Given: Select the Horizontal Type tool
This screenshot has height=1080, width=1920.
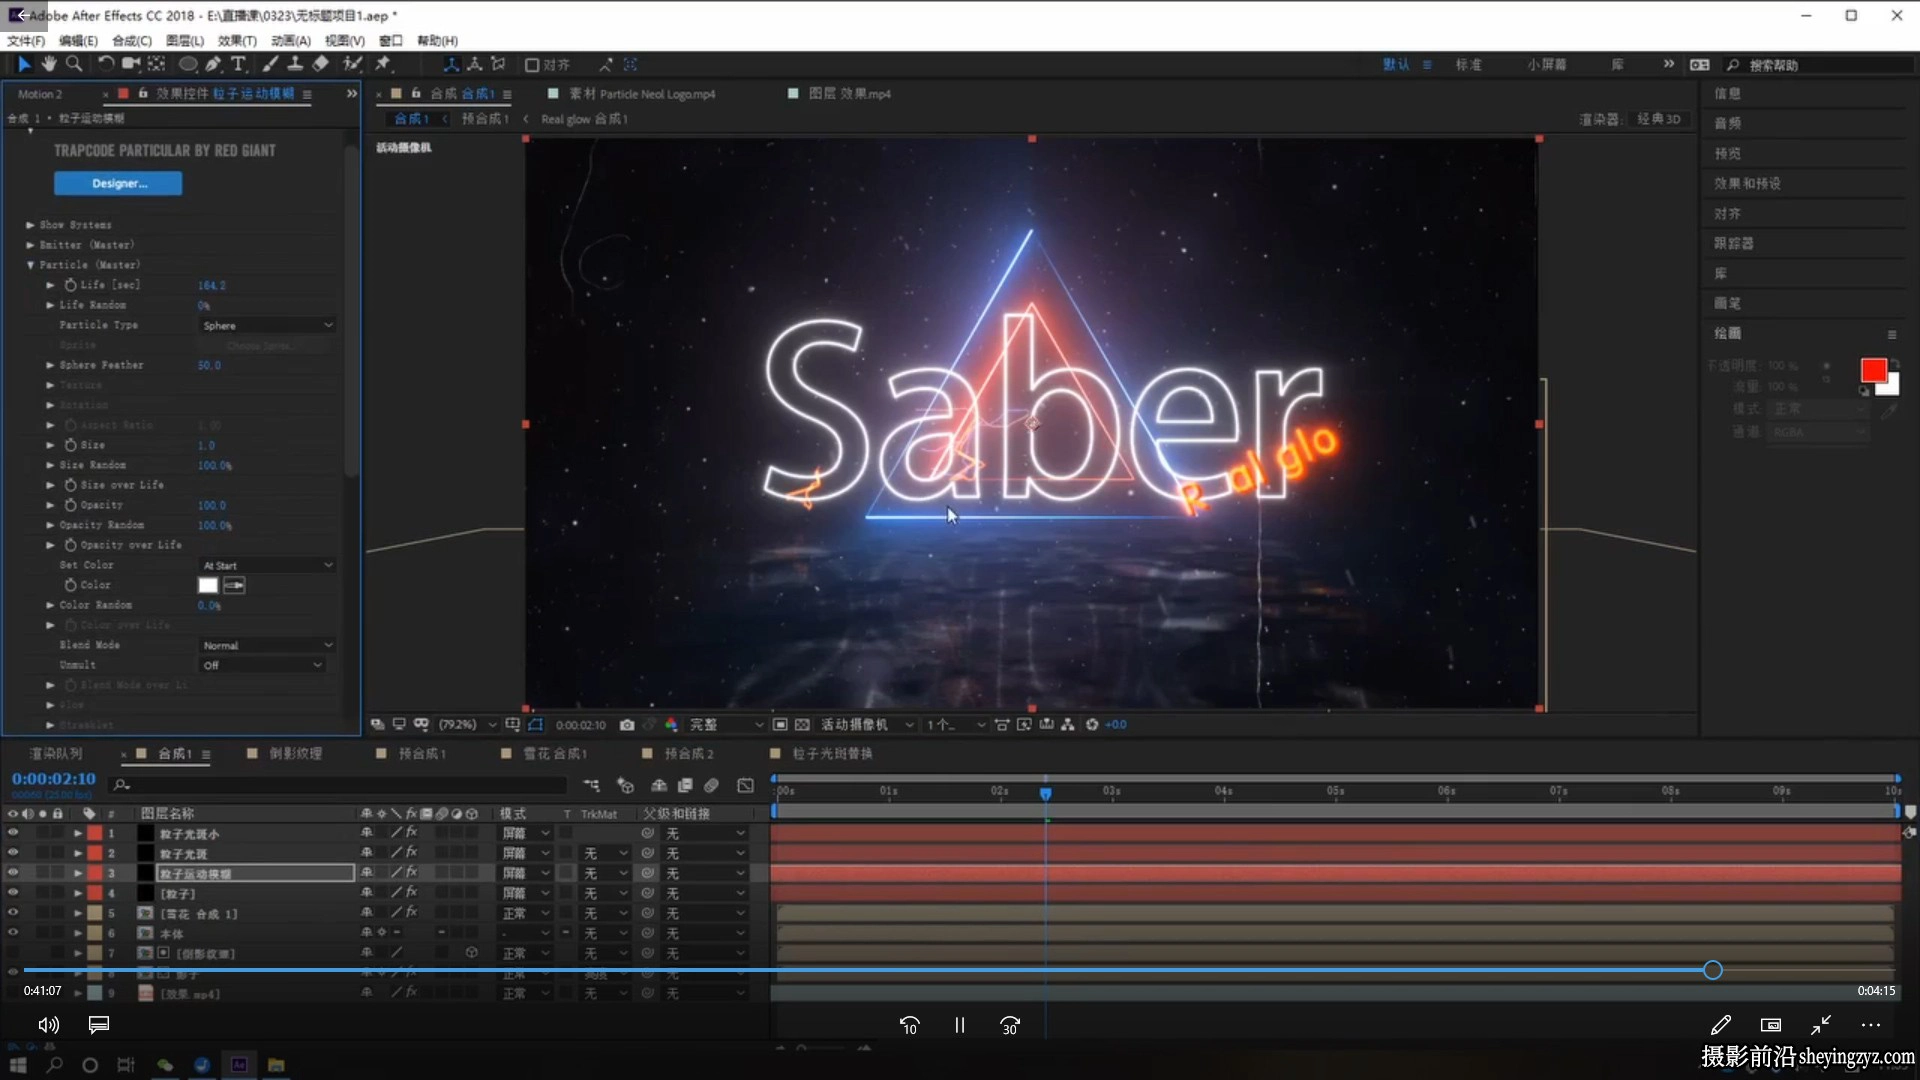Looking at the screenshot, I should point(238,64).
